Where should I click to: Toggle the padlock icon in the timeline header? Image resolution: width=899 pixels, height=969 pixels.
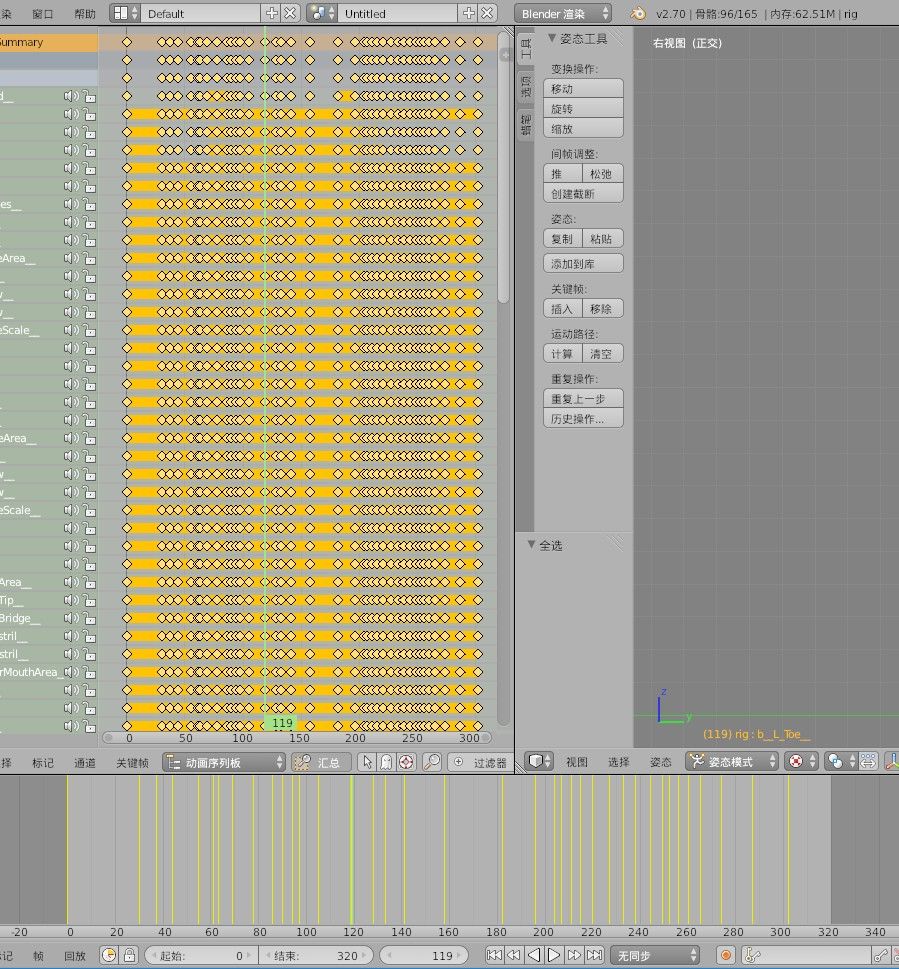click(129, 955)
